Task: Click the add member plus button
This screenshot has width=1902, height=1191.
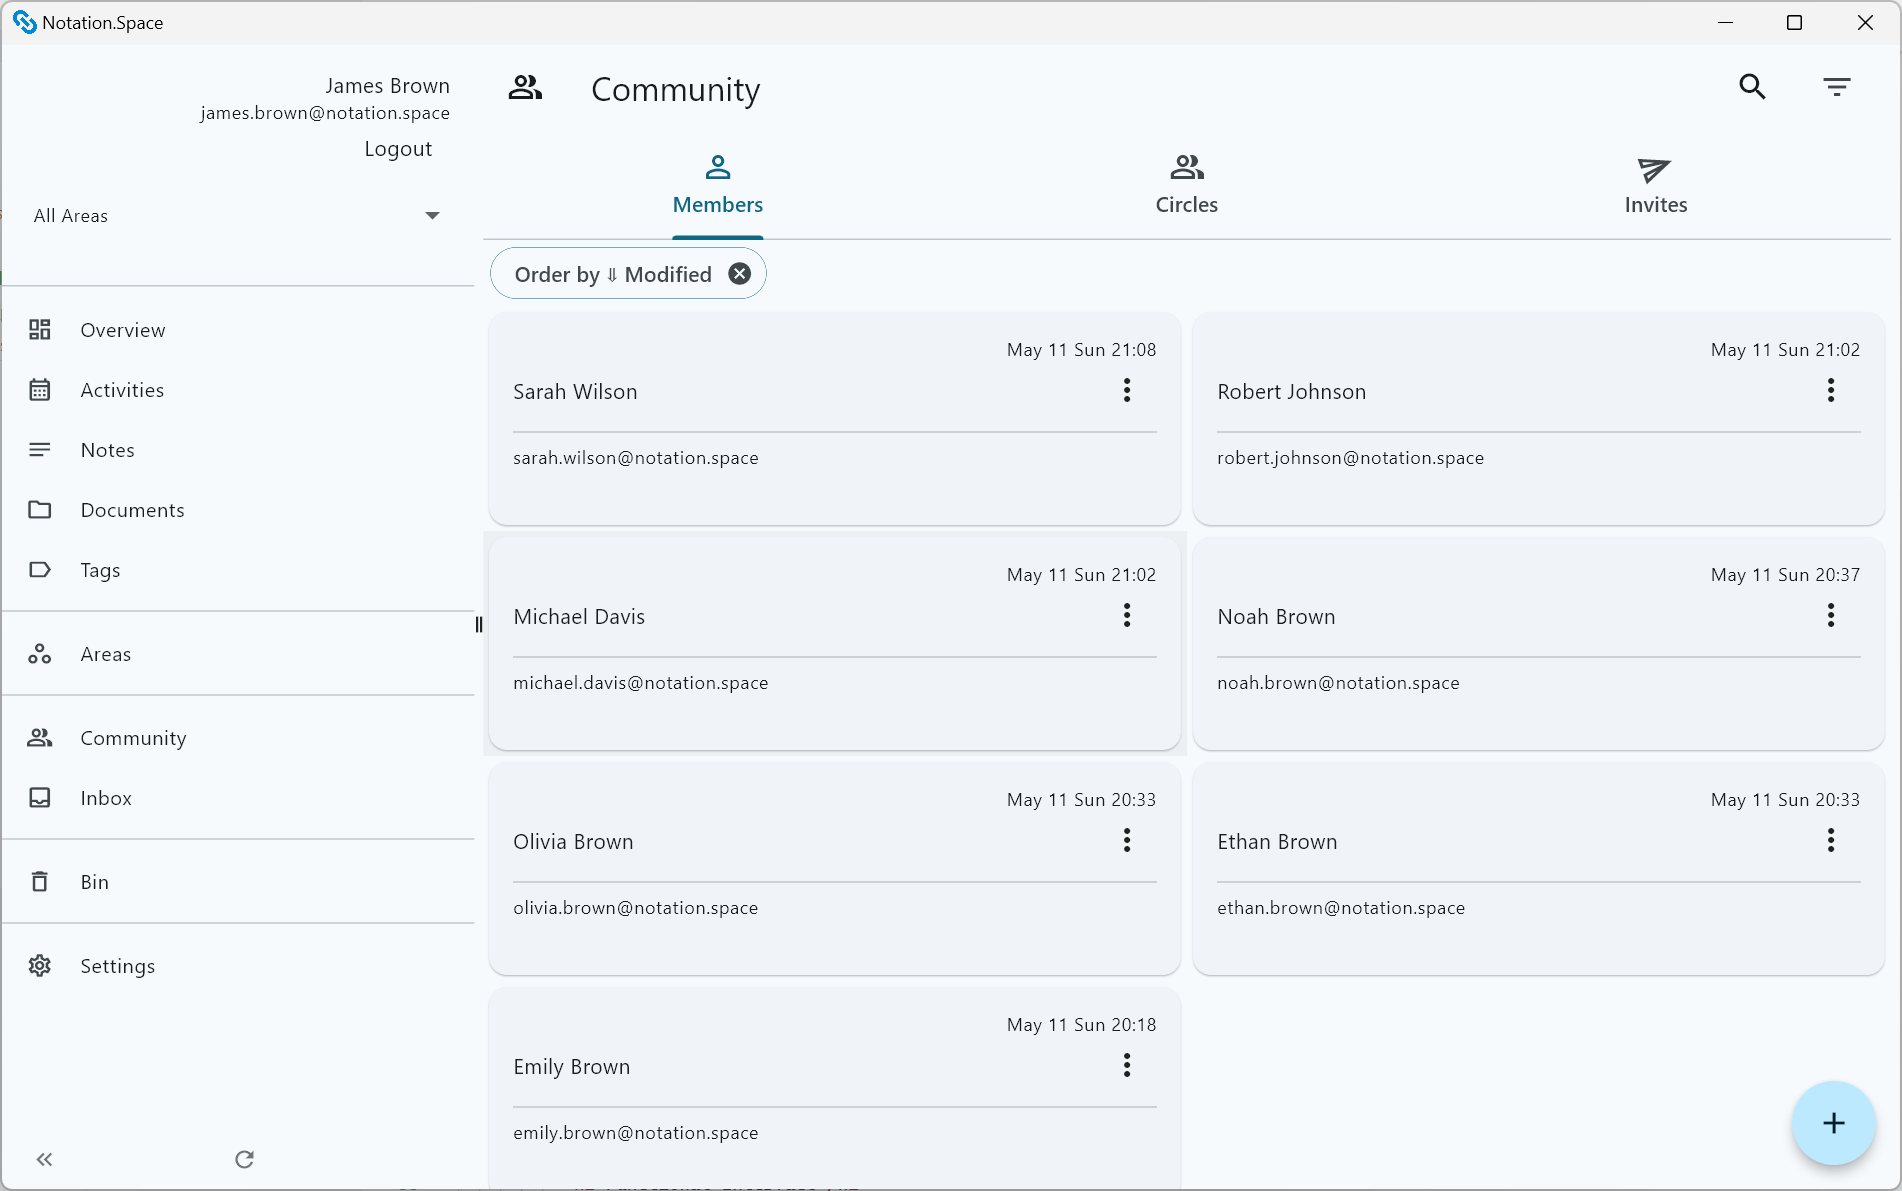Action: click(1833, 1123)
